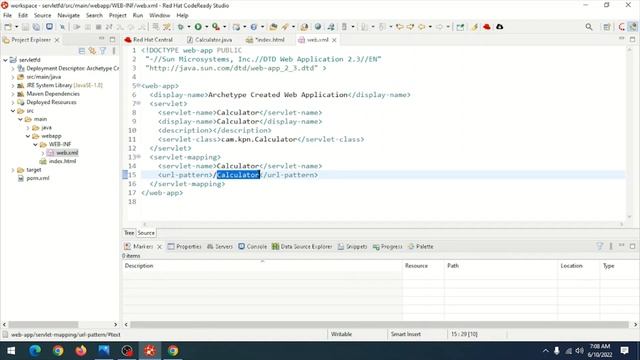Open the Project menu
This screenshot has height=360, width=640.
click(118, 16)
